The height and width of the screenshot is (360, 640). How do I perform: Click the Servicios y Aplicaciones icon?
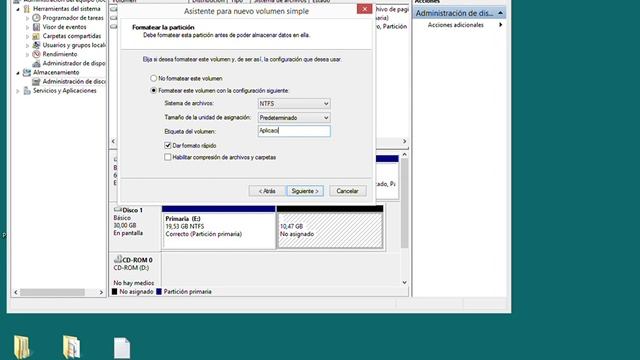coord(27,91)
